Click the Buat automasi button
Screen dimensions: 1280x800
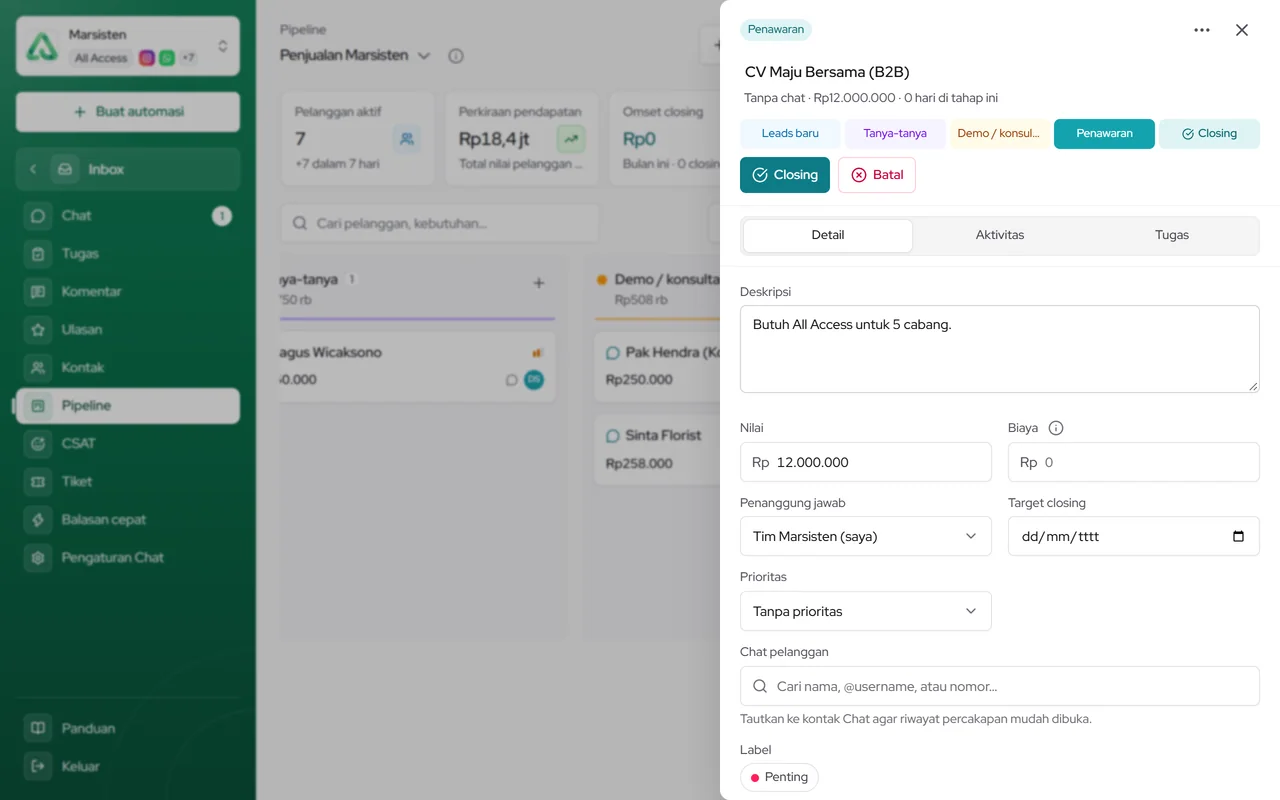(x=128, y=112)
